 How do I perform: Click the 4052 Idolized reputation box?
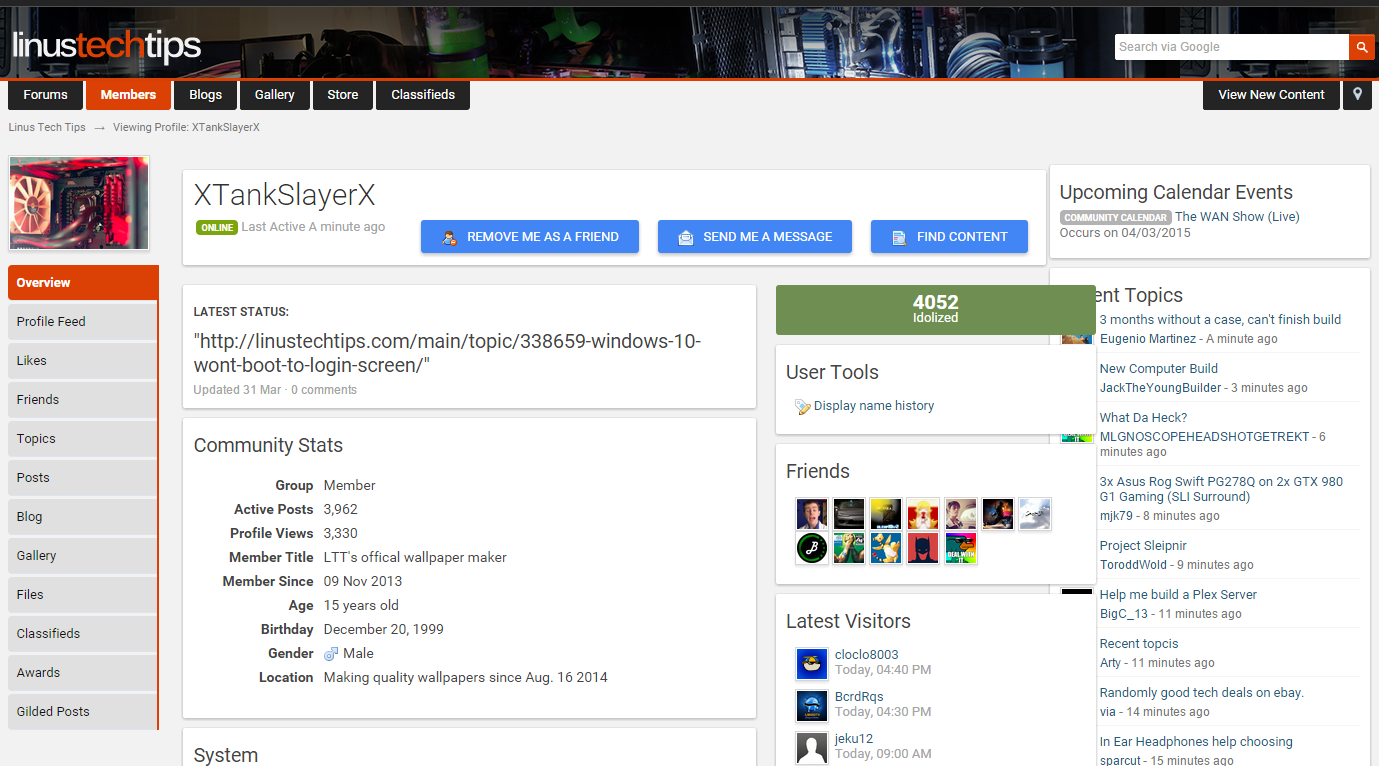(935, 309)
